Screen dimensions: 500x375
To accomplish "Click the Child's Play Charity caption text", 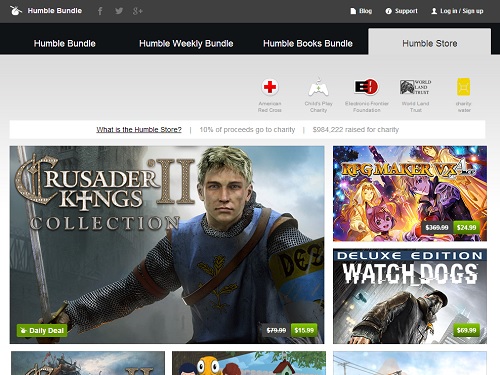I will [x=318, y=107].
